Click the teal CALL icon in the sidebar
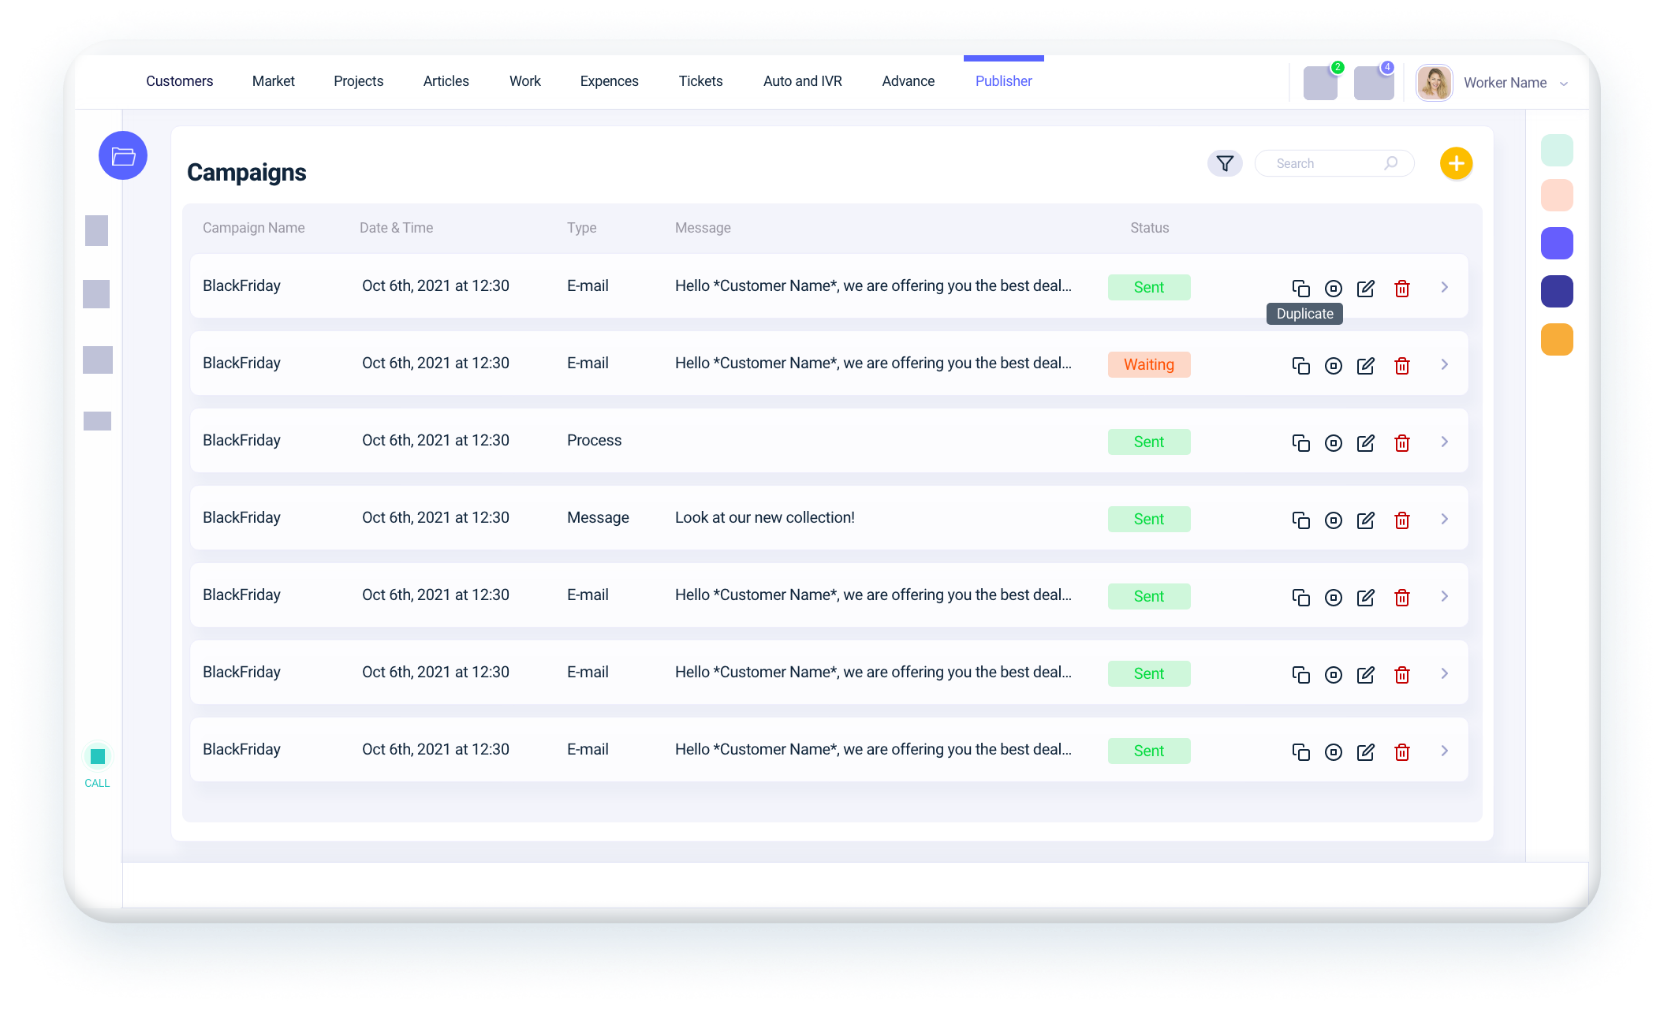1664x1010 pixels. tap(98, 757)
